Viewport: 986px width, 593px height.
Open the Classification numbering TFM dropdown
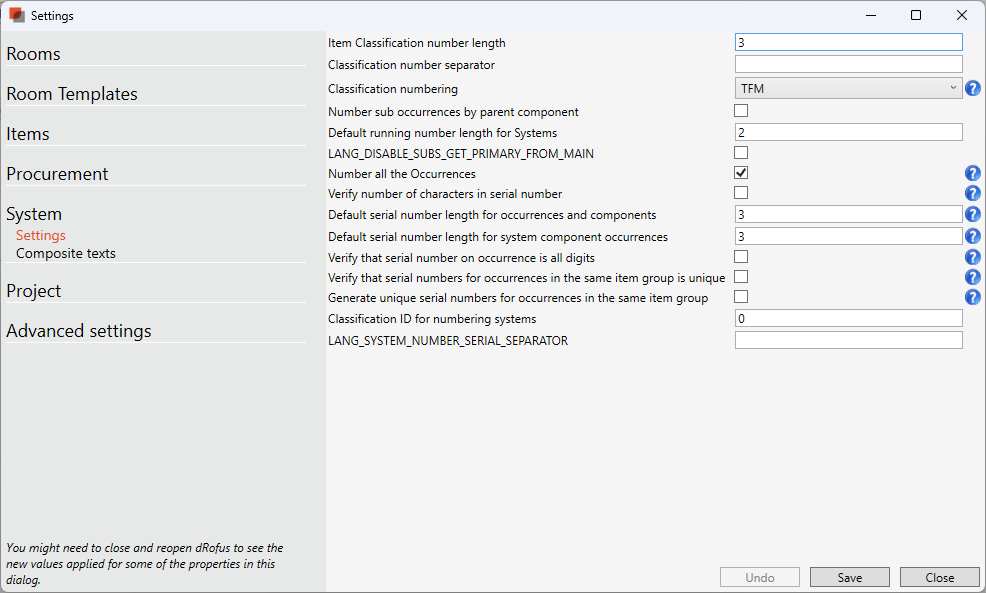tap(848, 89)
